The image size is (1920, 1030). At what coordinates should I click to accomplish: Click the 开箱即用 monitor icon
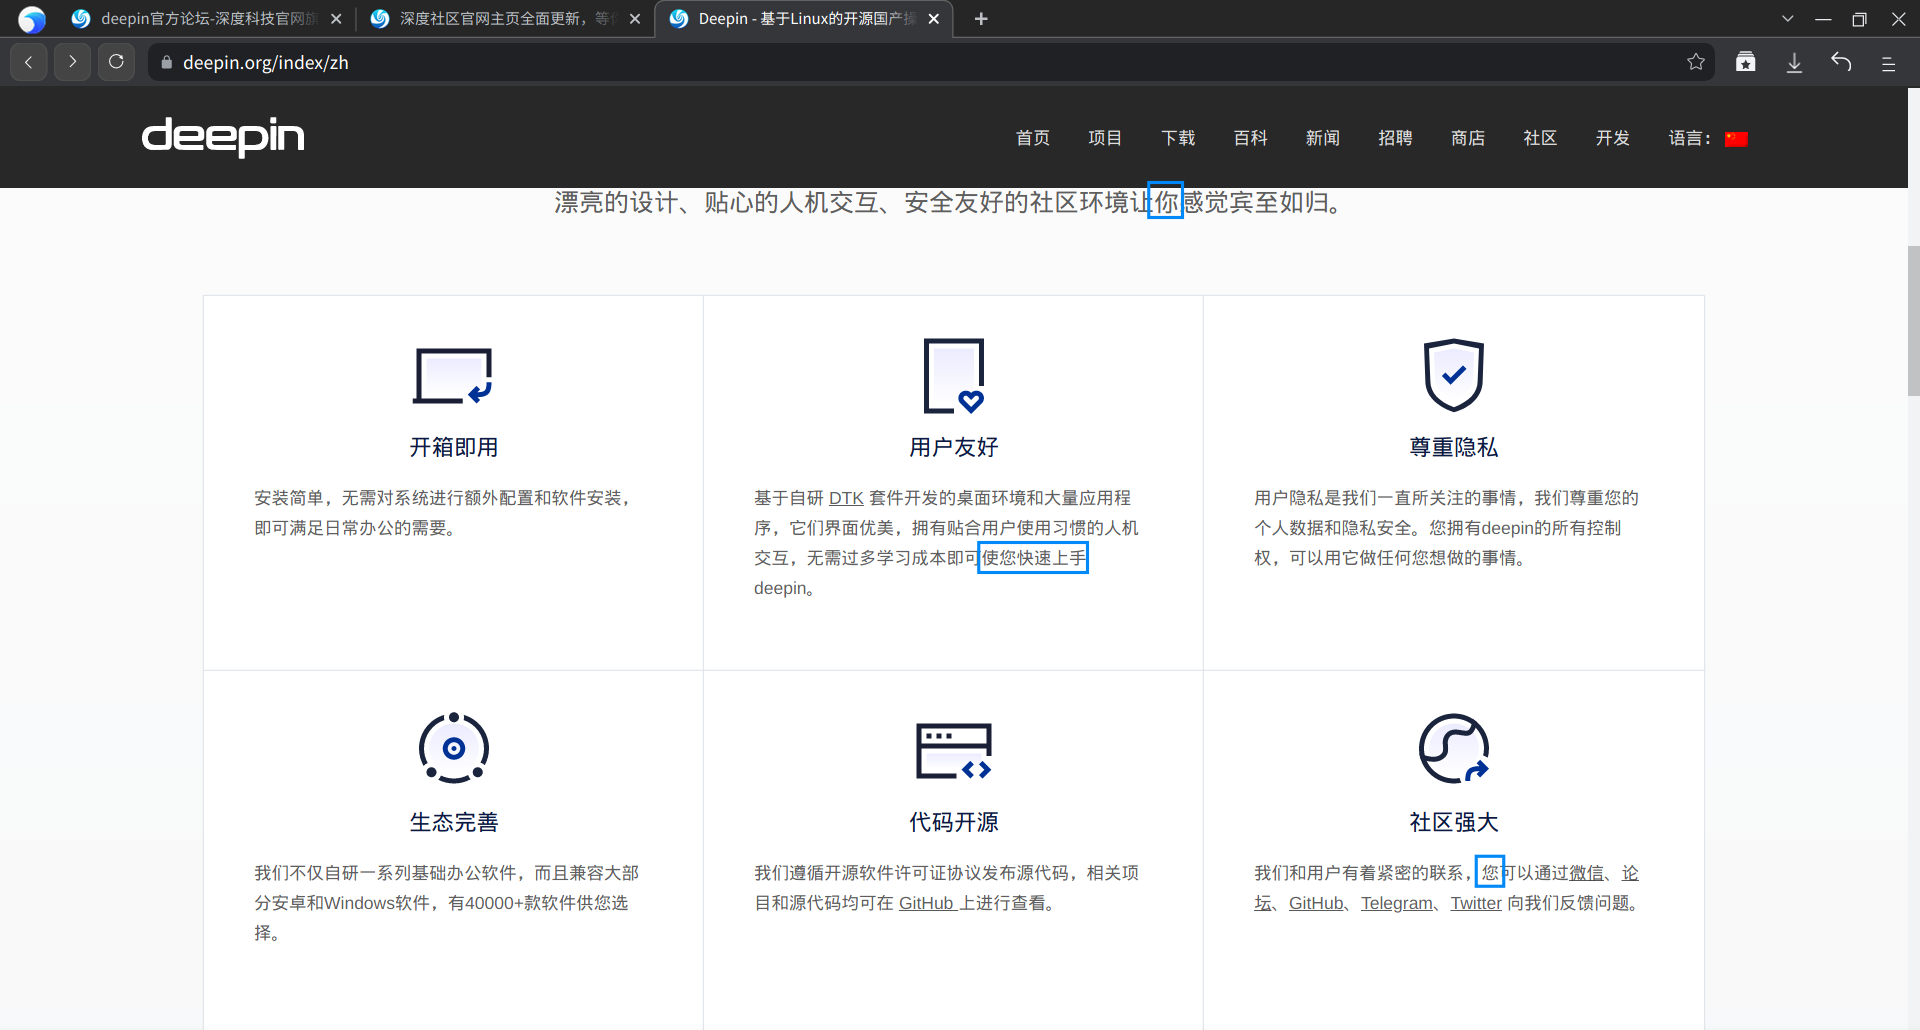pyautogui.click(x=452, y=376)
